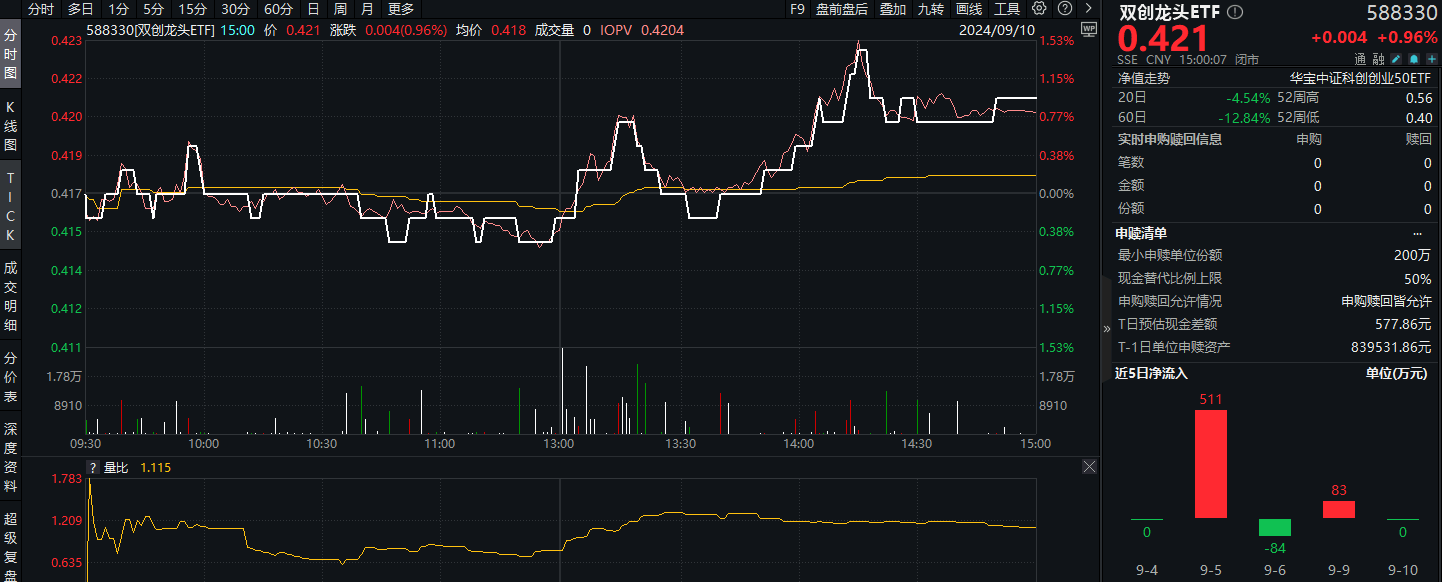
Task: Toggle 九转 indicator on chart
Action: coord(930,9)
